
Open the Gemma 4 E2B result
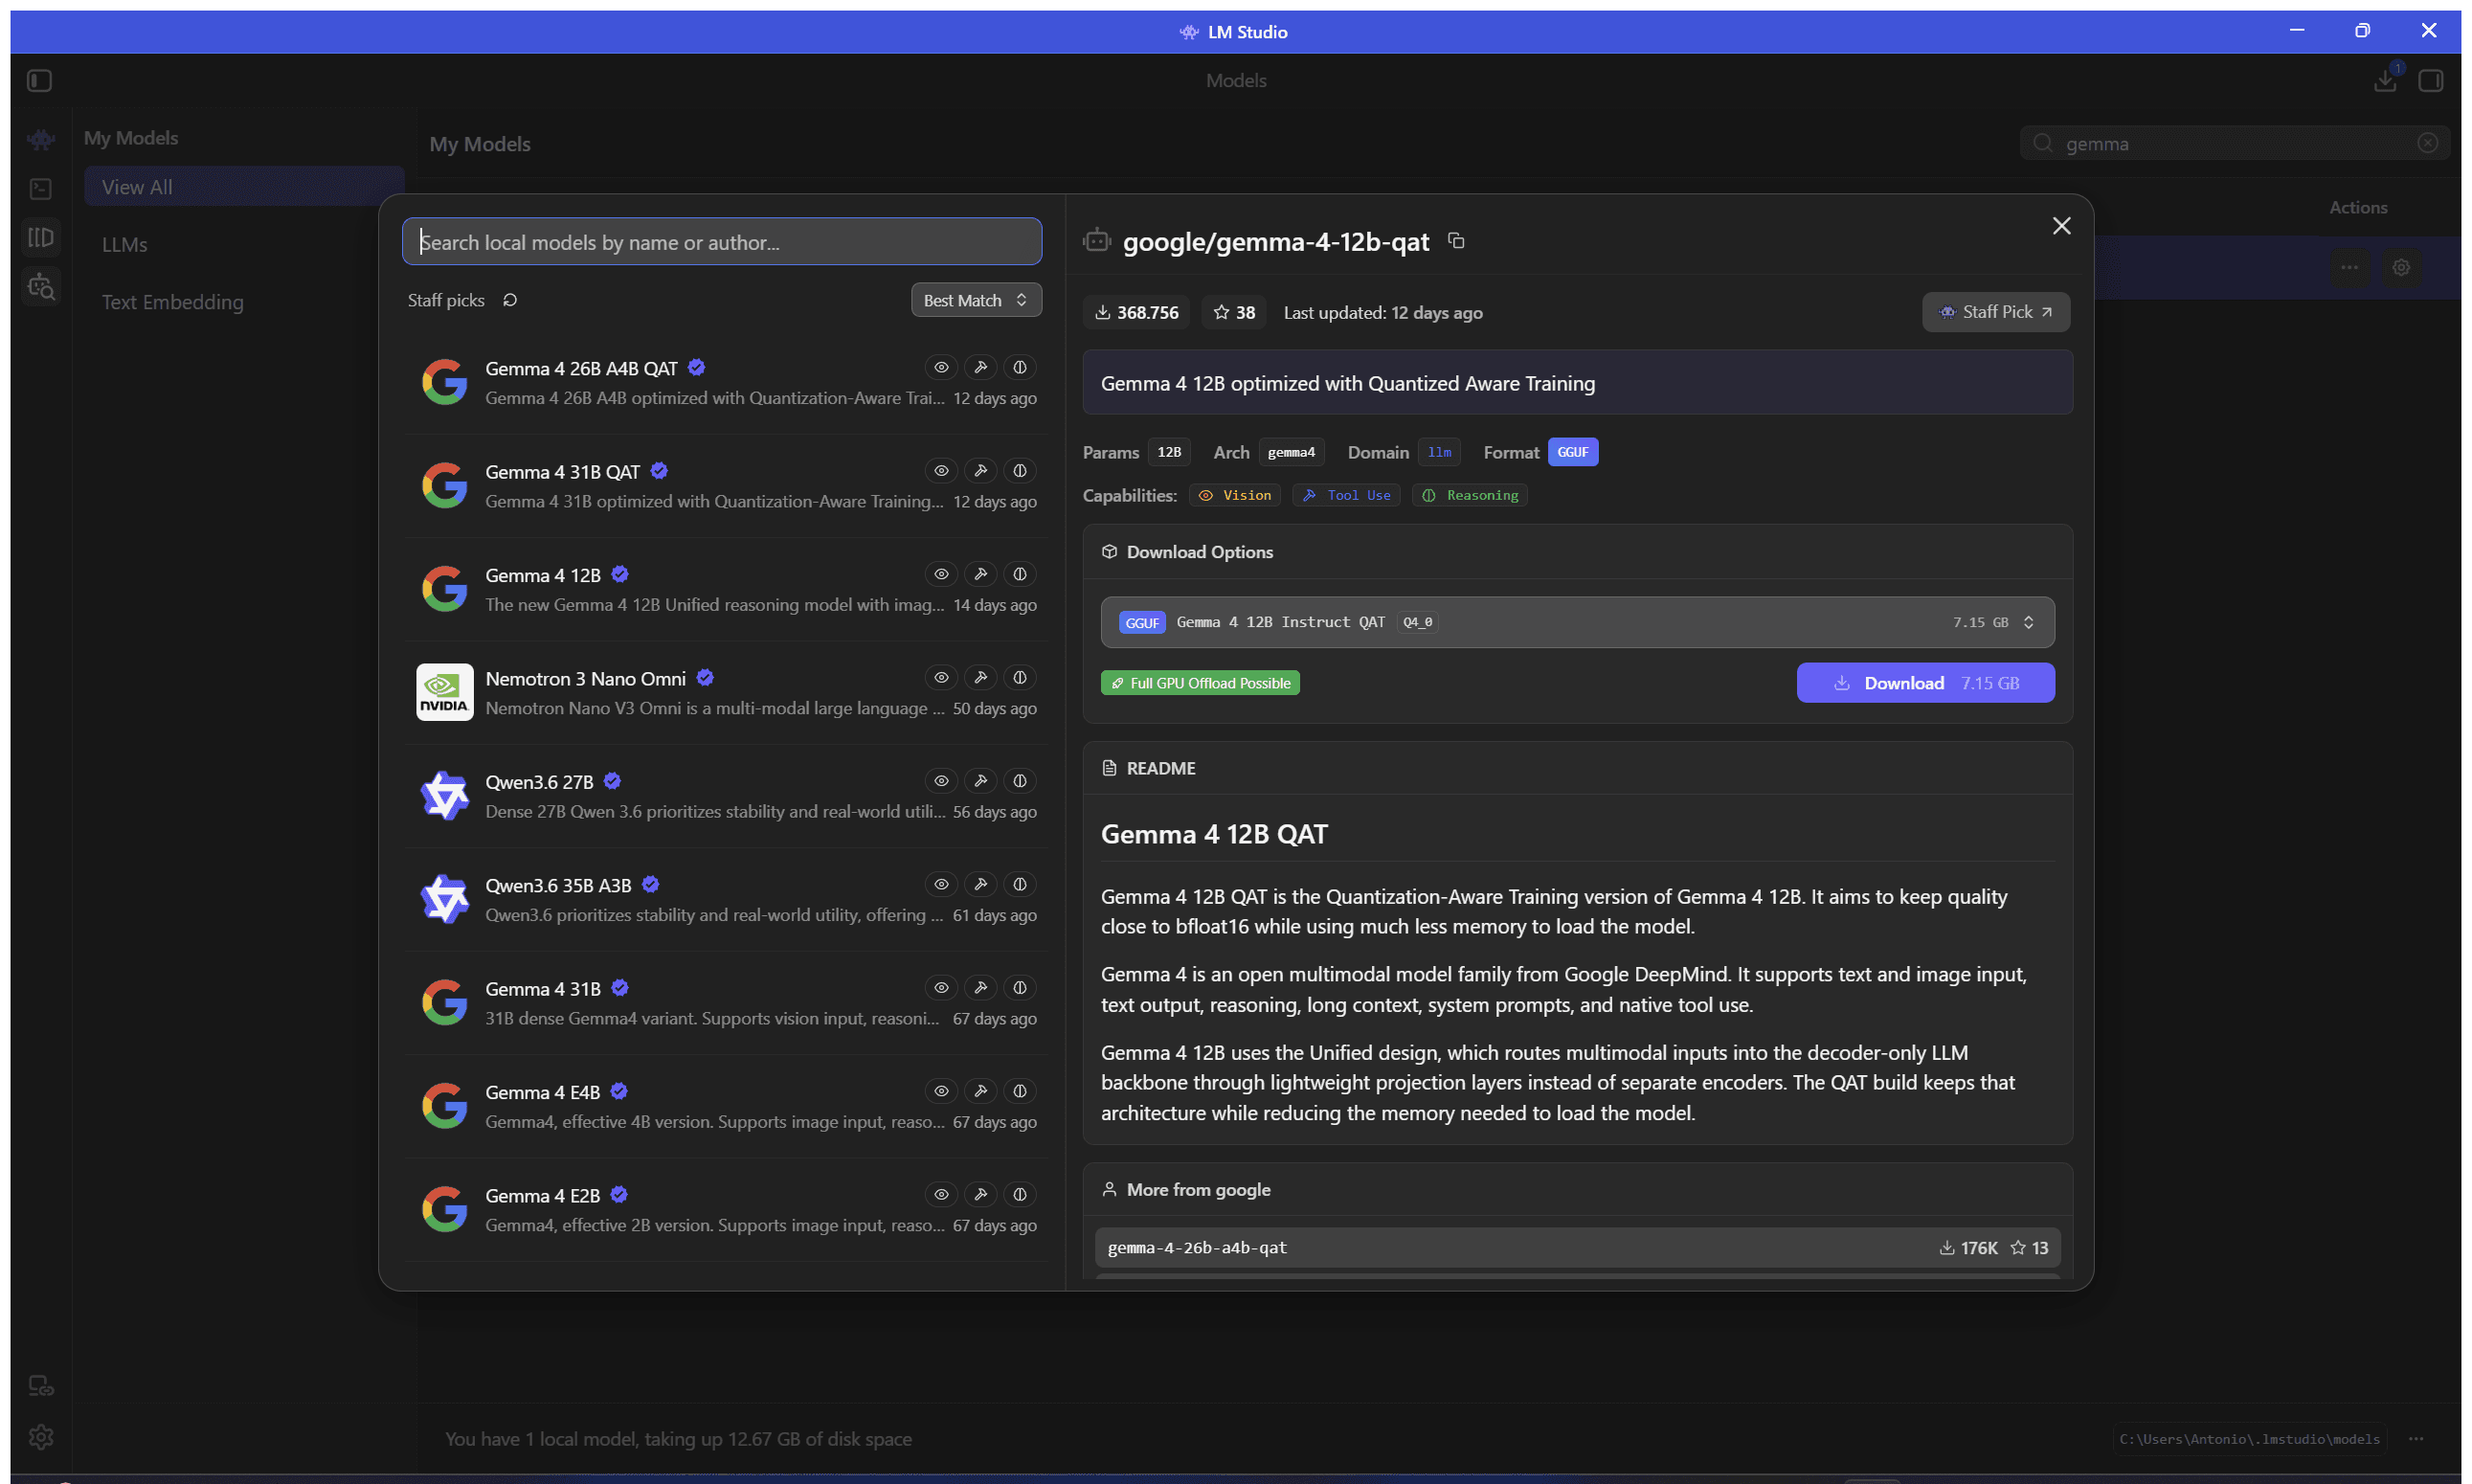[726, 1209]
